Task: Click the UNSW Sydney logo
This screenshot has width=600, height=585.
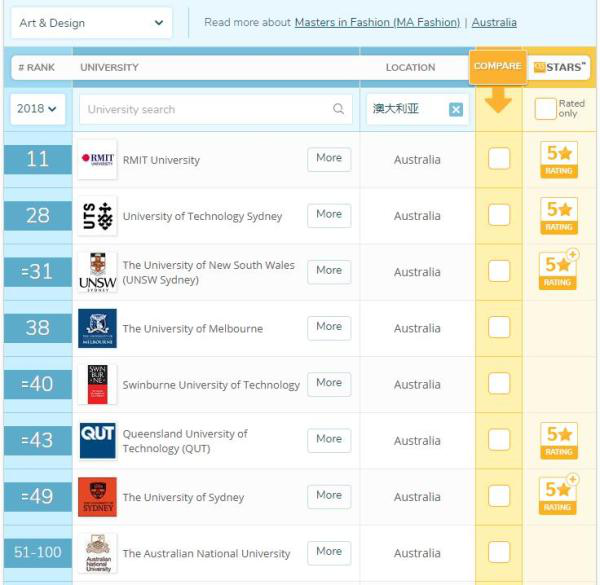Action: click(97, 272)
